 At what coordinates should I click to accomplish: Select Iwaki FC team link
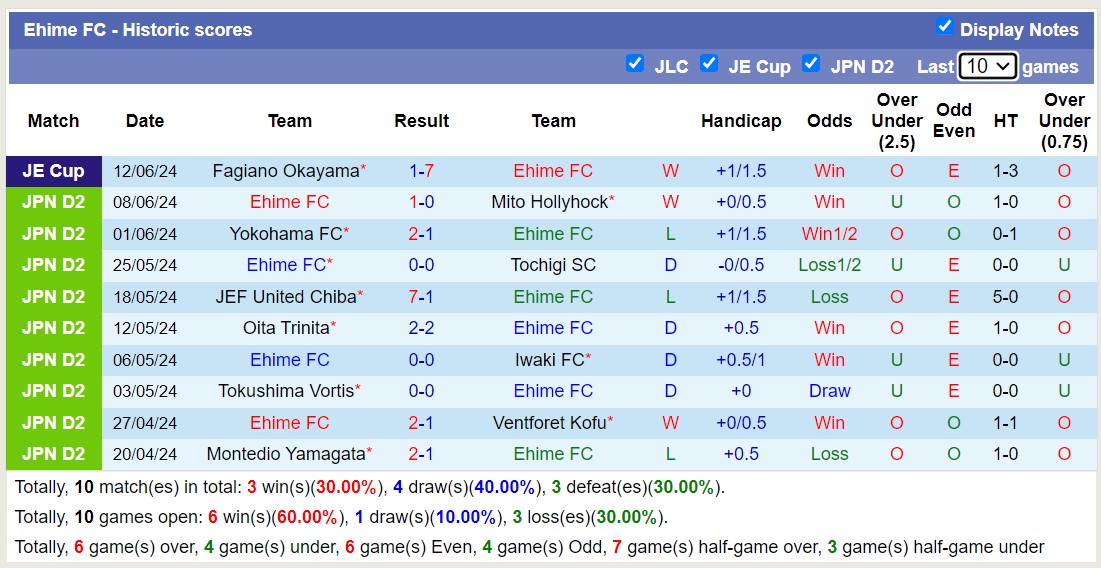549,360
